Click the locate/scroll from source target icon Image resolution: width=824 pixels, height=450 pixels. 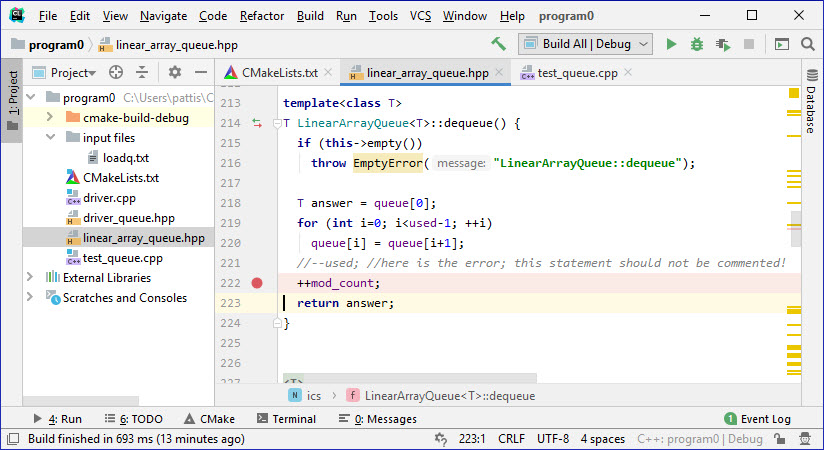click(116, 72)
